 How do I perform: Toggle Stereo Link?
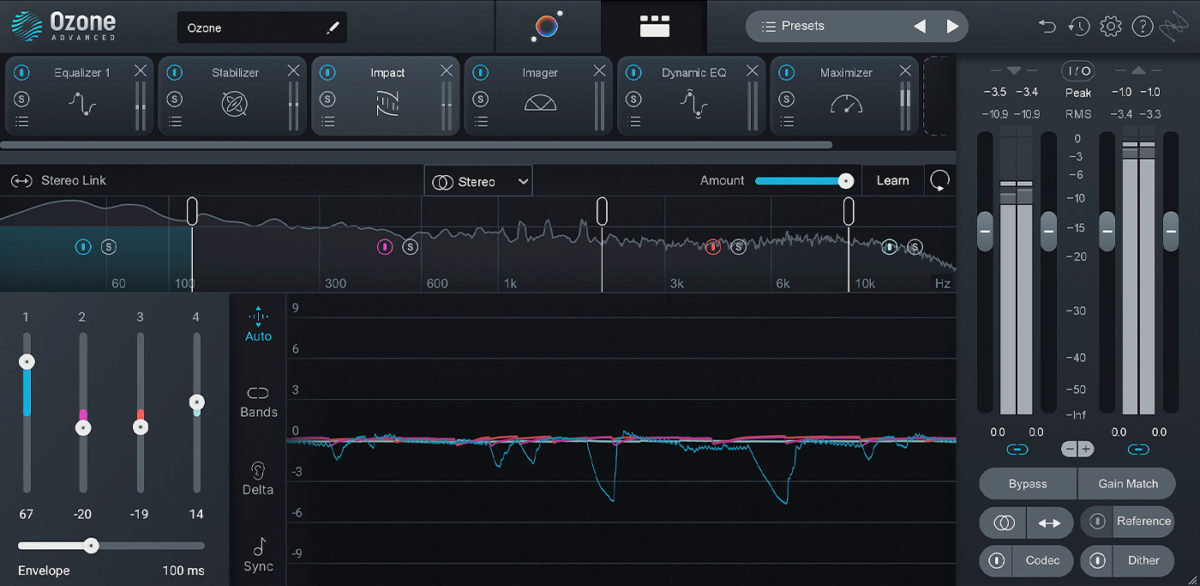(58, 181)
